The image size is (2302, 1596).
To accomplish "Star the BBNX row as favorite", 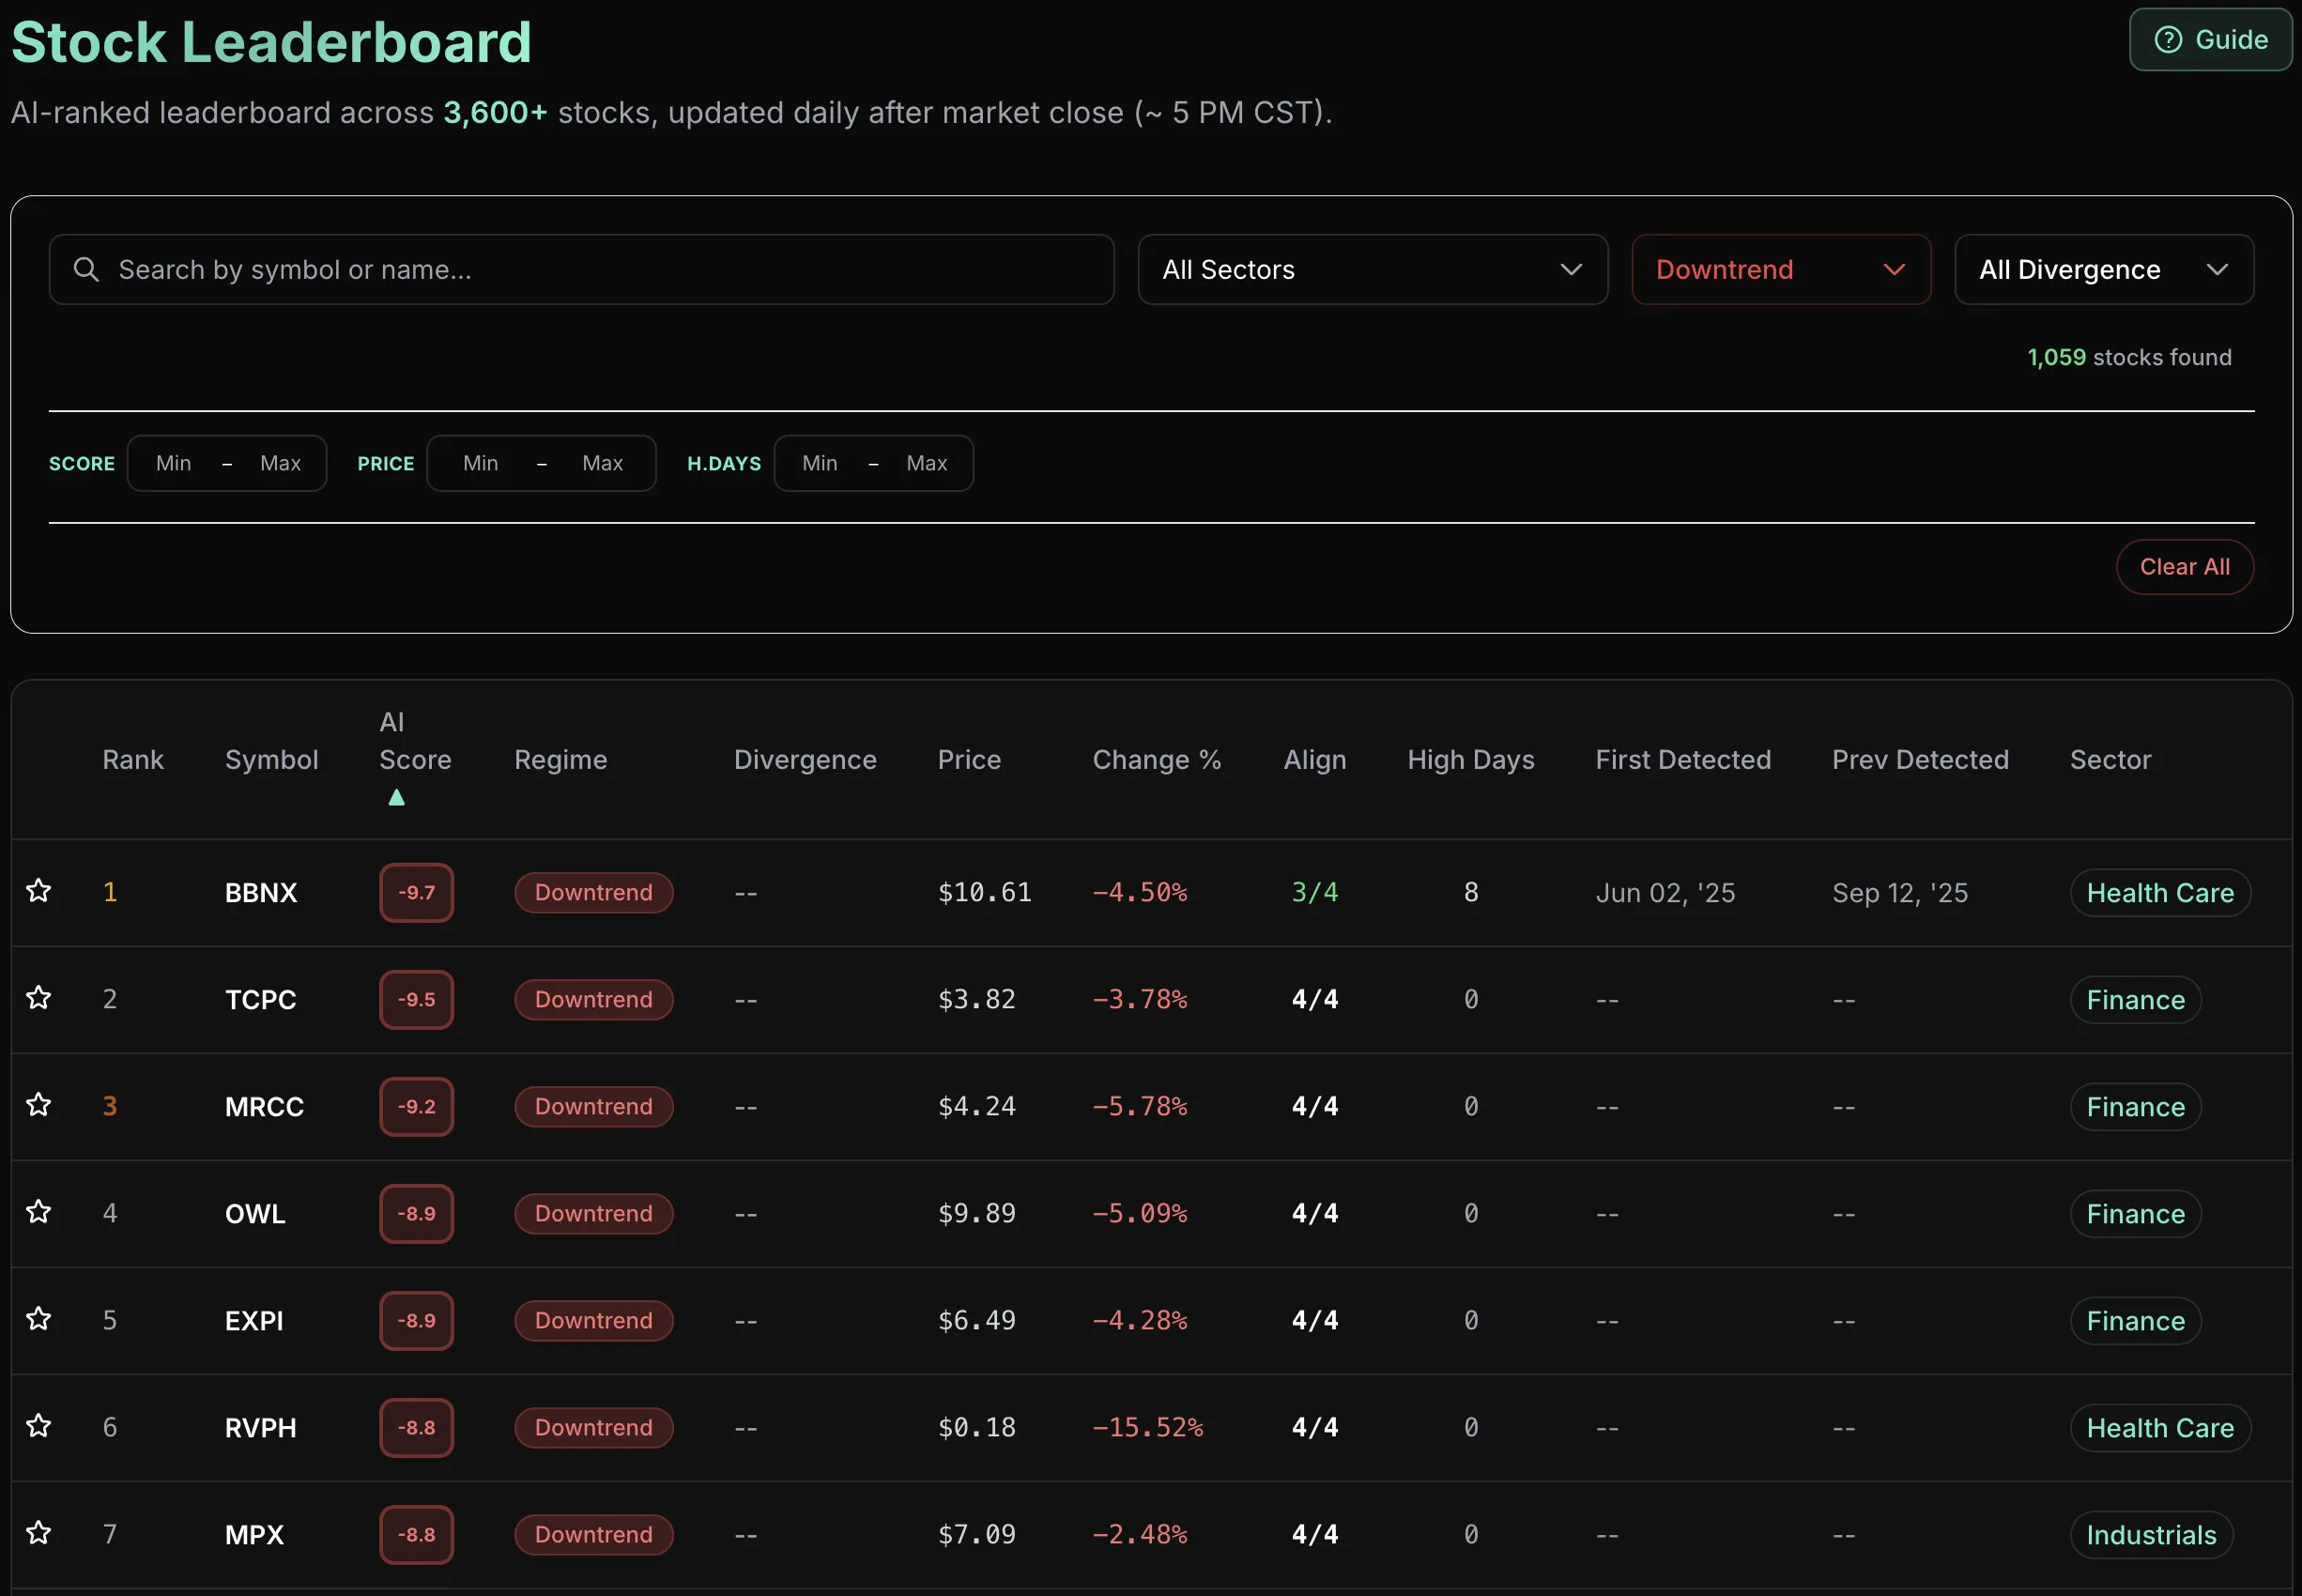I will (38, 891).
